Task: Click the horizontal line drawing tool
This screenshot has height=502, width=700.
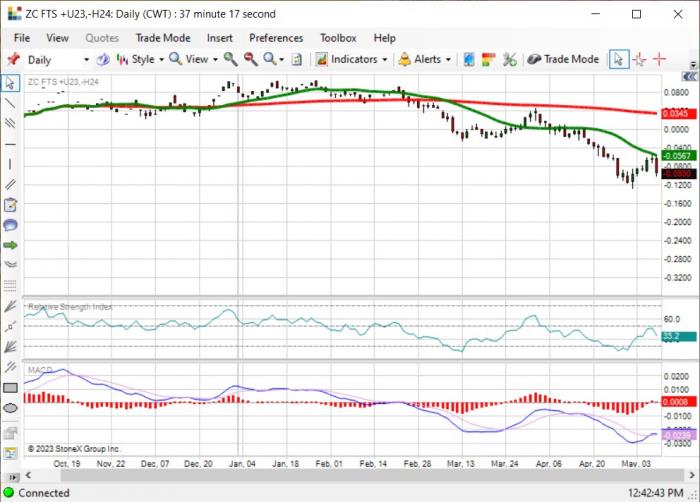Action: click(10, 144)
